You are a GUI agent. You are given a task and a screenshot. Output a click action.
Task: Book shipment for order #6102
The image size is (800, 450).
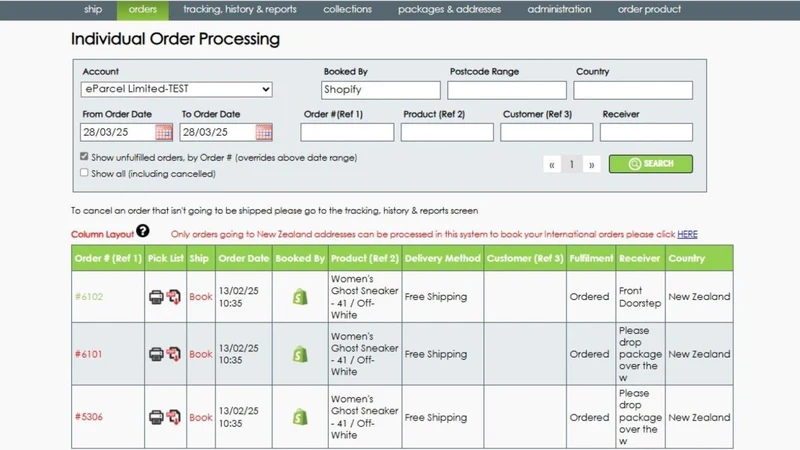(x=201, y=297)
